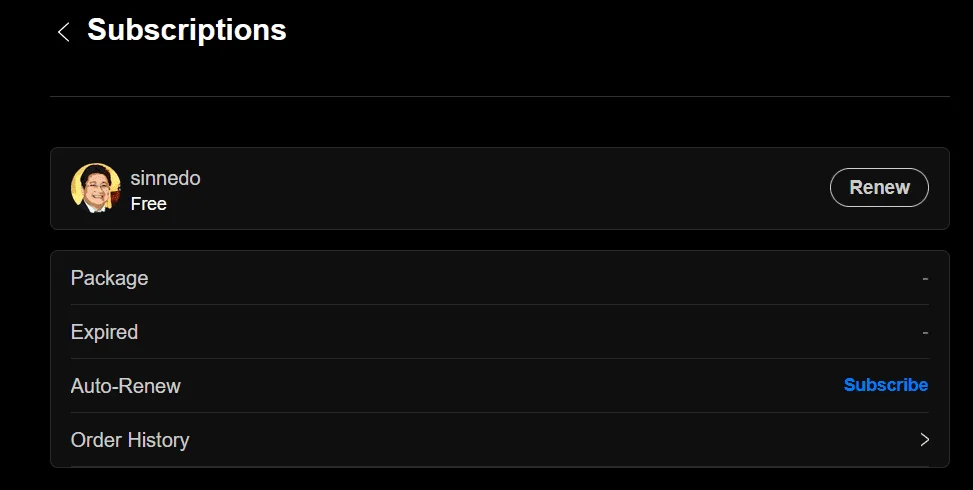Renew the subscription for sinnedo

click(879, 187)
